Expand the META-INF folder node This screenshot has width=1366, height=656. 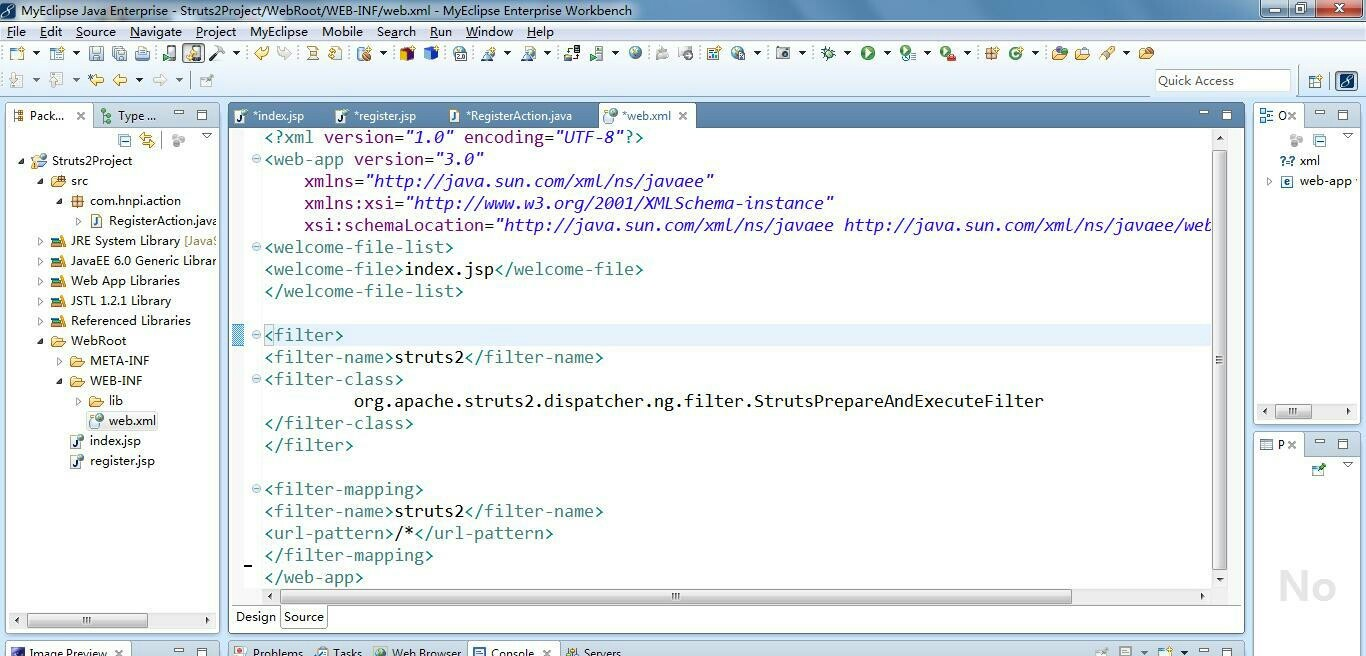pyautogui.click(x=59, y=361)
